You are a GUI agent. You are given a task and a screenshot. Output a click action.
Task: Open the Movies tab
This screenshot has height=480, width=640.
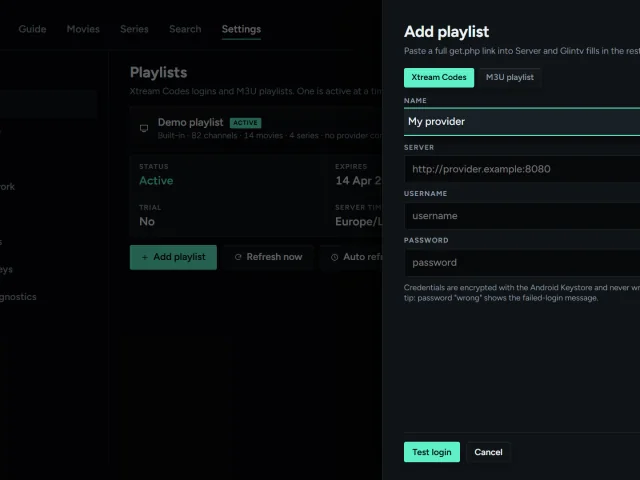(x=83, y=29)
